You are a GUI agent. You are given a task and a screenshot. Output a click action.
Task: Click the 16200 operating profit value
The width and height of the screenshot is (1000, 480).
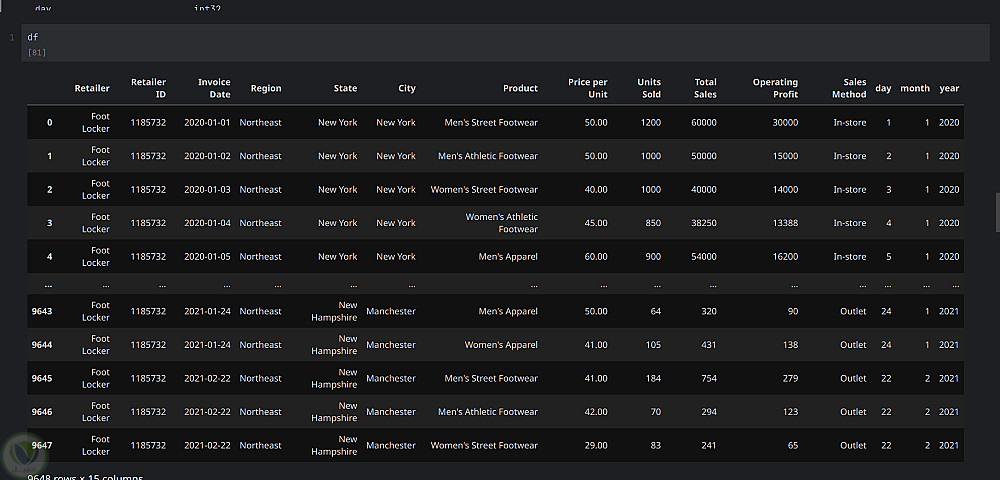click(785, 257)
